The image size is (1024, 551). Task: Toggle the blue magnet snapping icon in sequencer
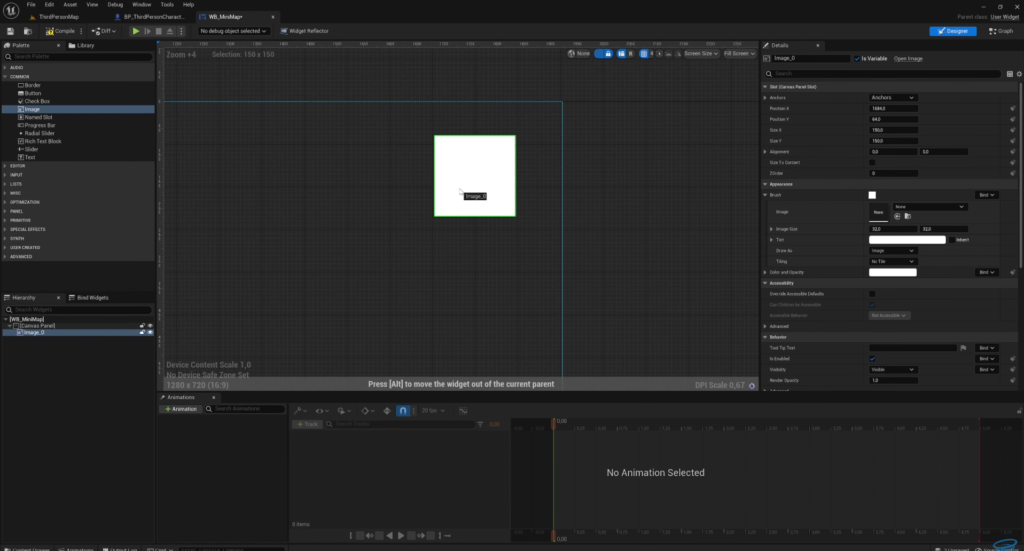[x=403, y=411]
